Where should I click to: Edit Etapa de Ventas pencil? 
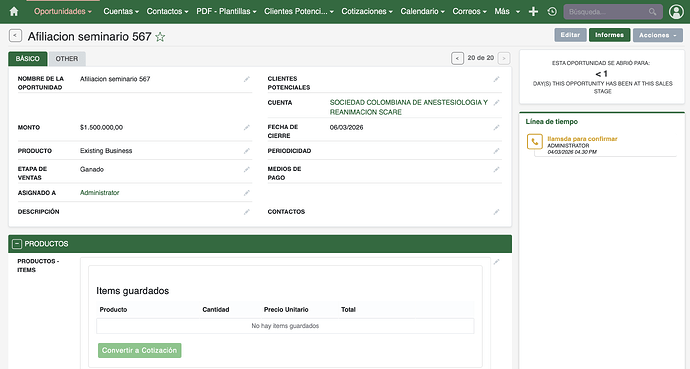click(x=246, y=169)
